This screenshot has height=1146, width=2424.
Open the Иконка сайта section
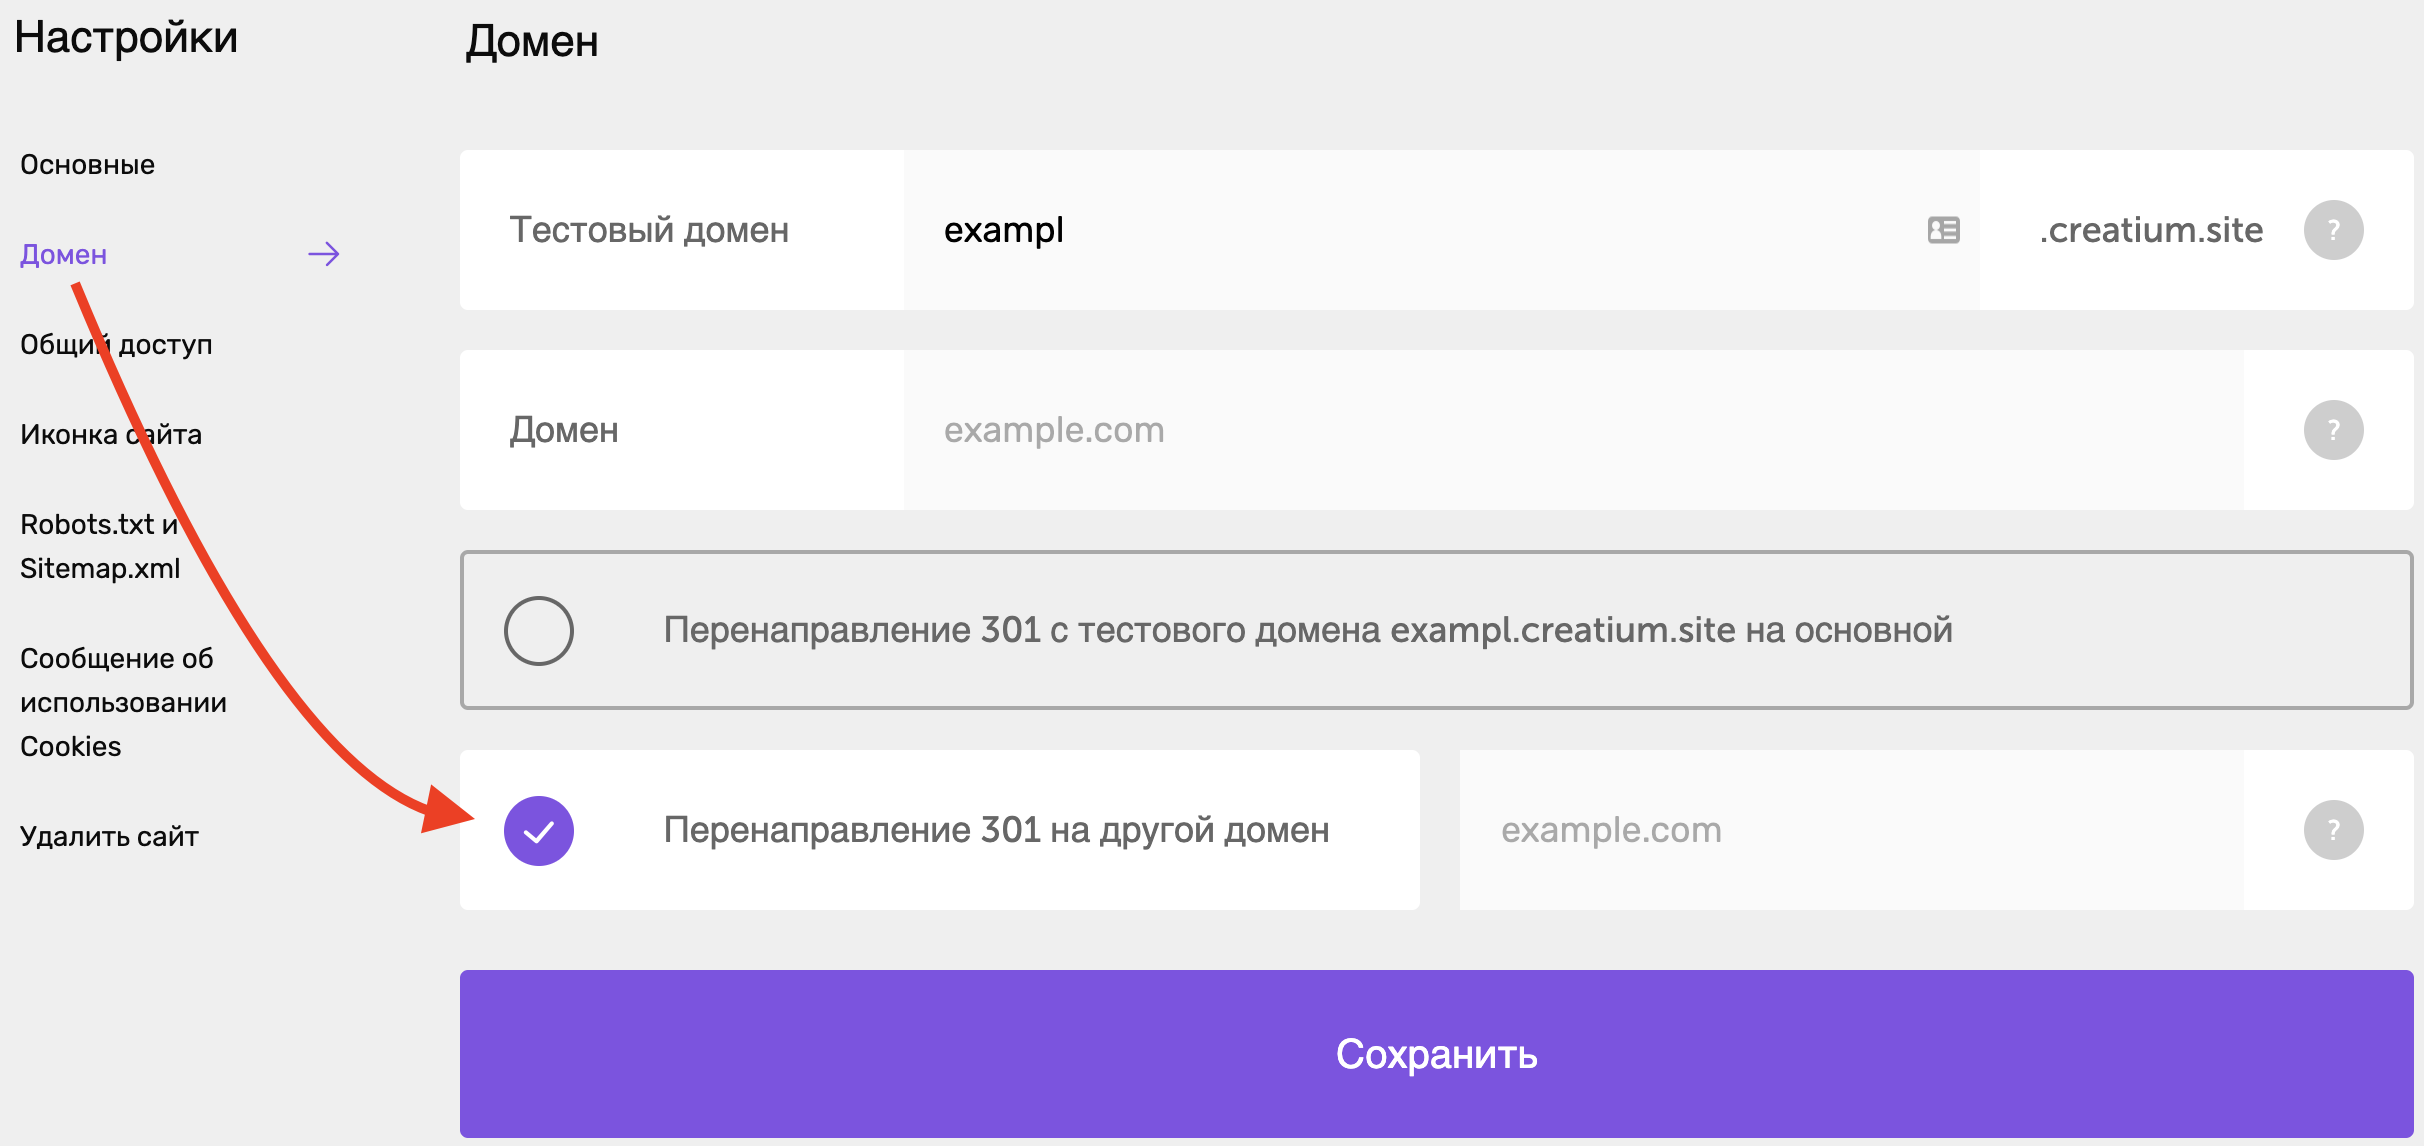[111, 434]
